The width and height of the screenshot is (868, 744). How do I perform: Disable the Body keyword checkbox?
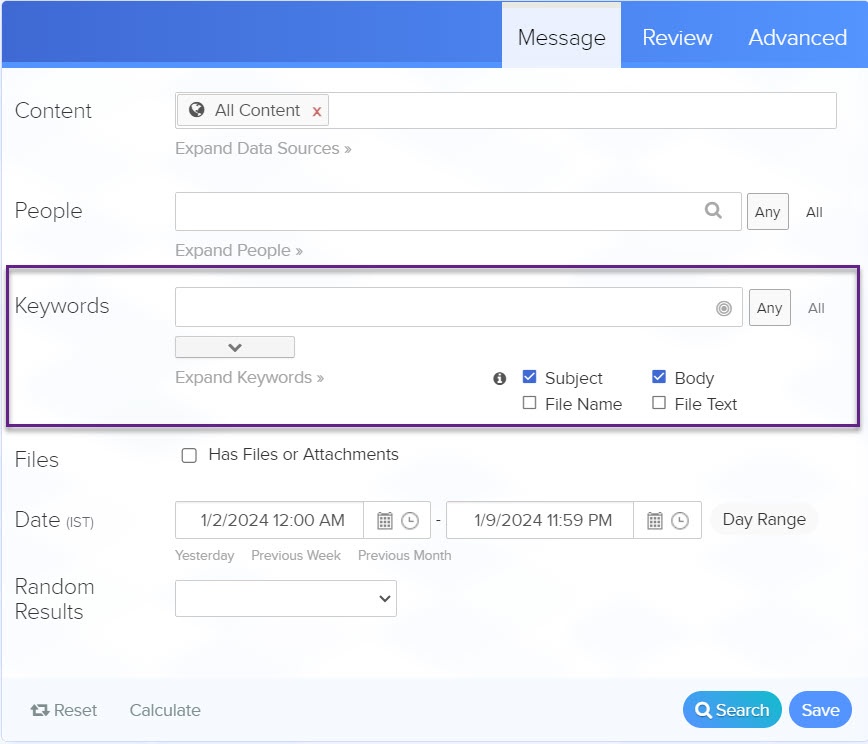tap(658, 377)
